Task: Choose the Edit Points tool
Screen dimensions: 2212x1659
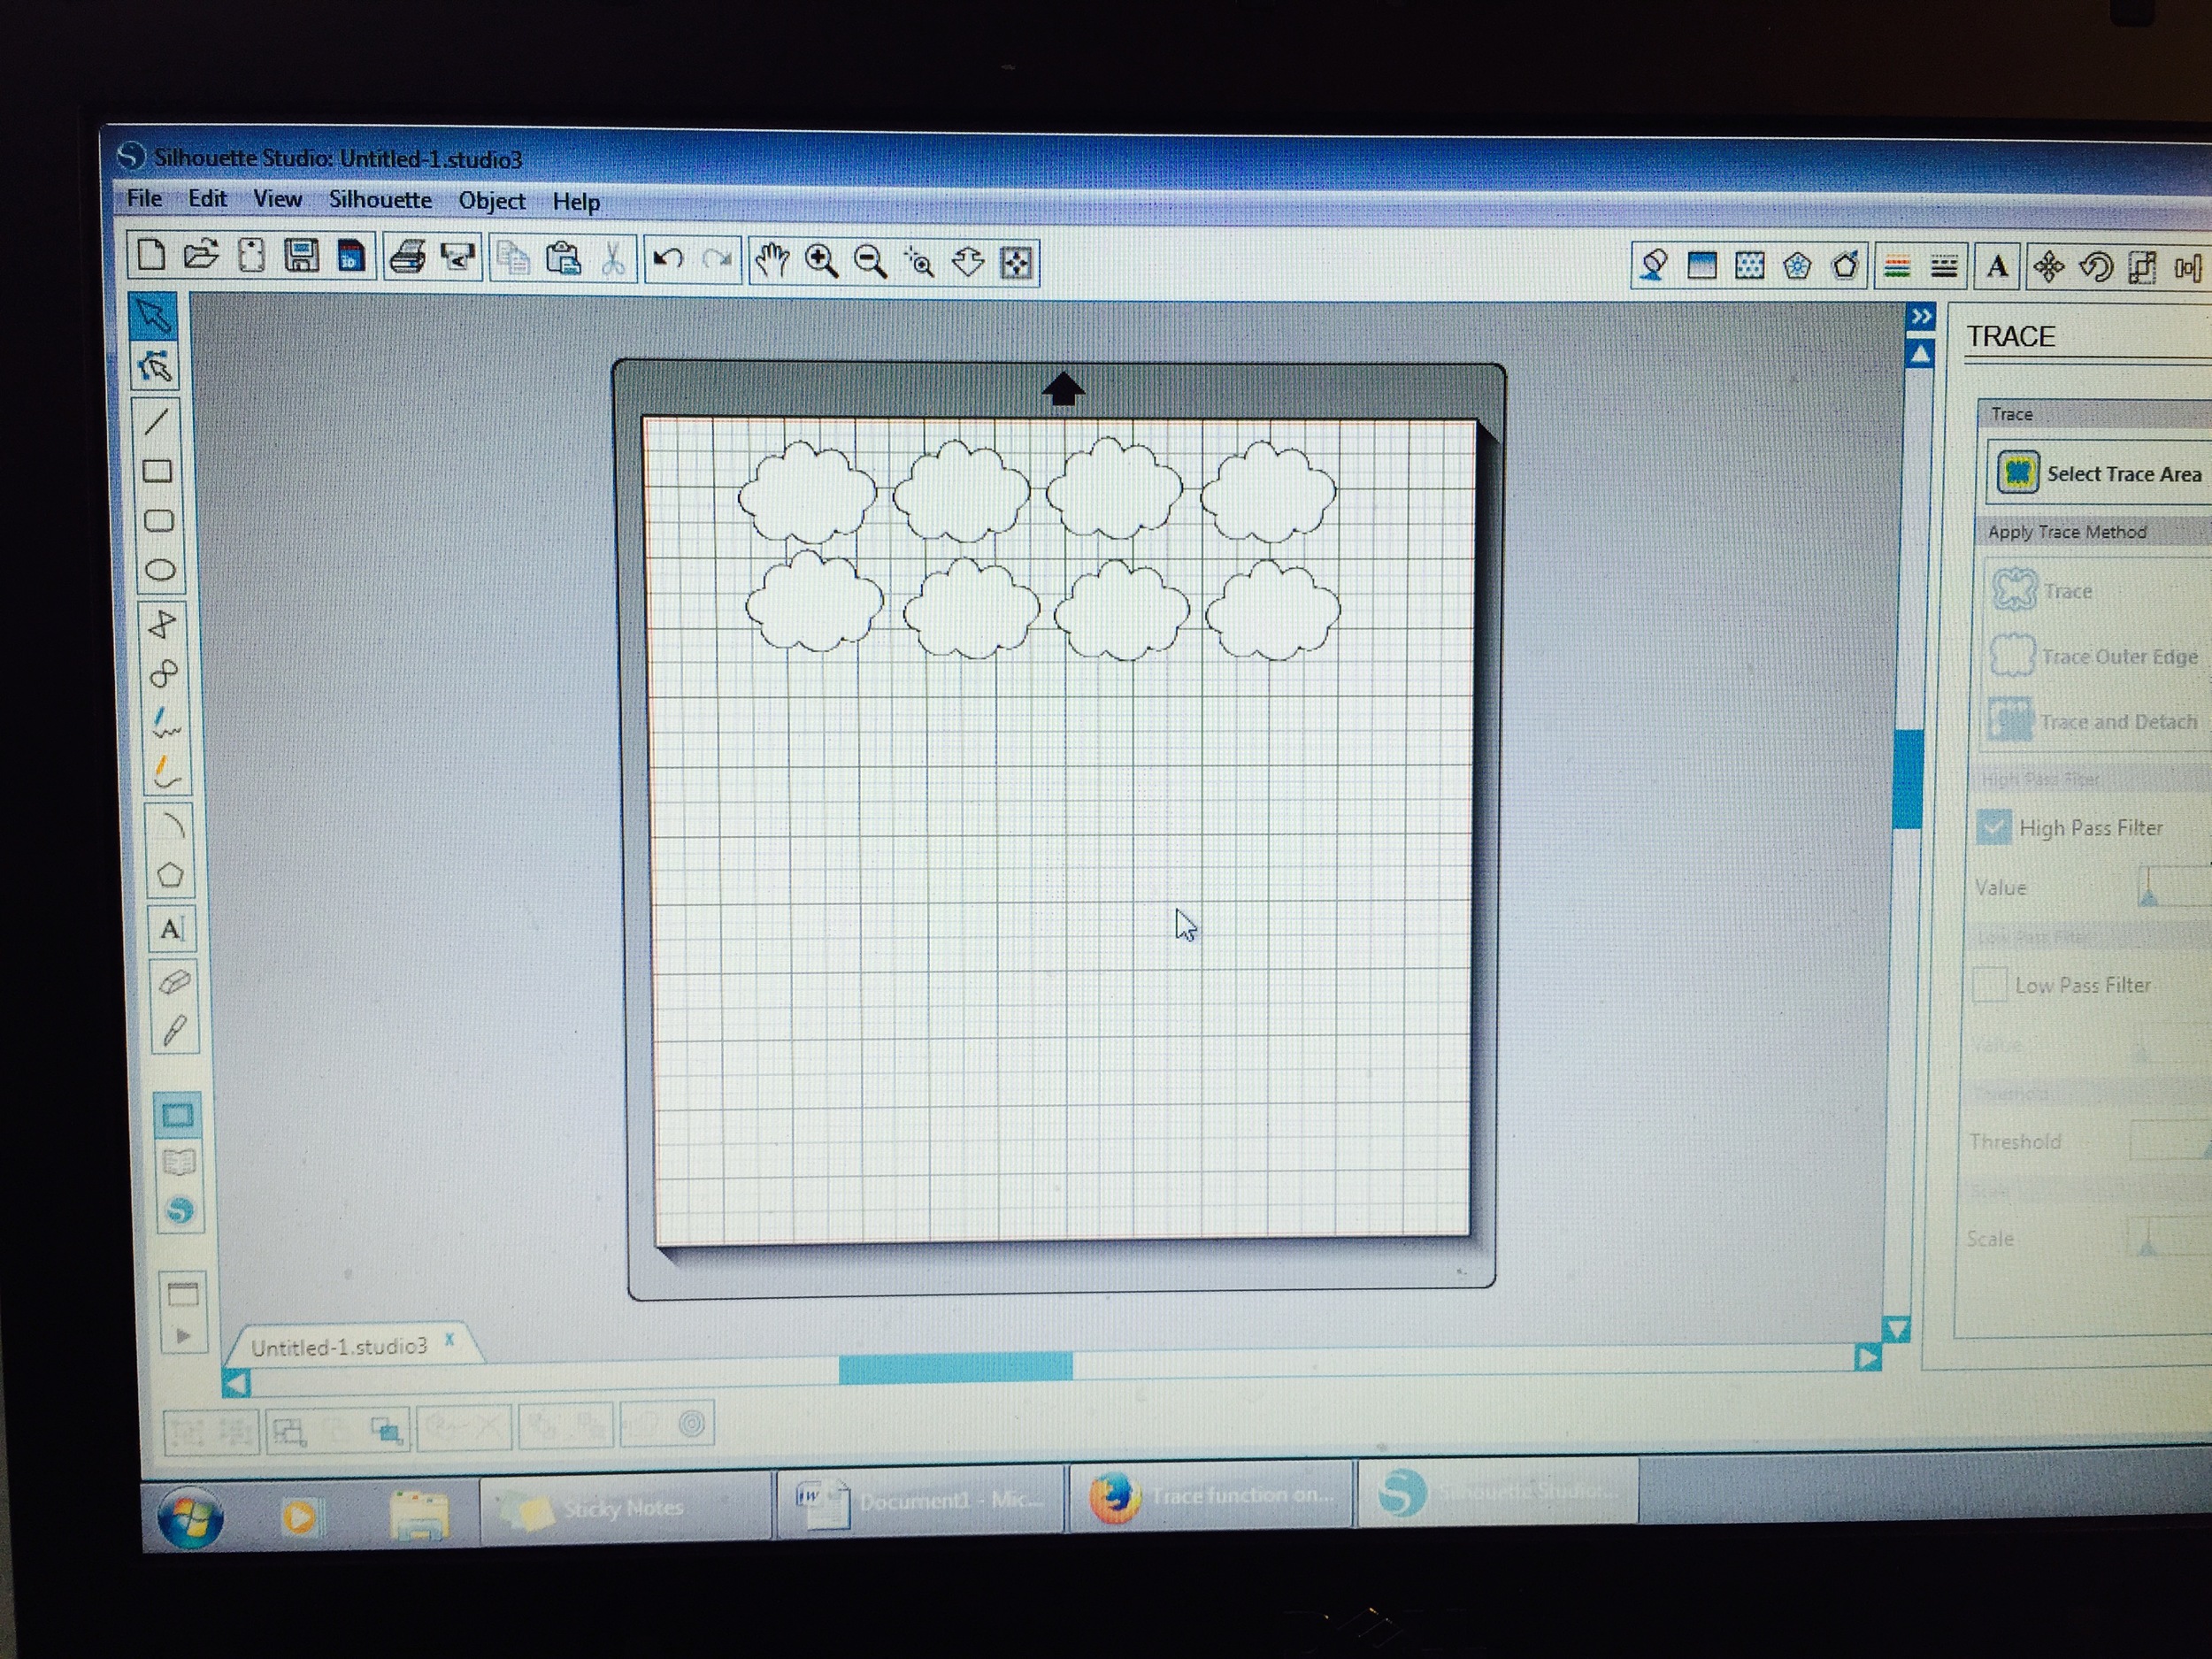Action: click(155, 367)
